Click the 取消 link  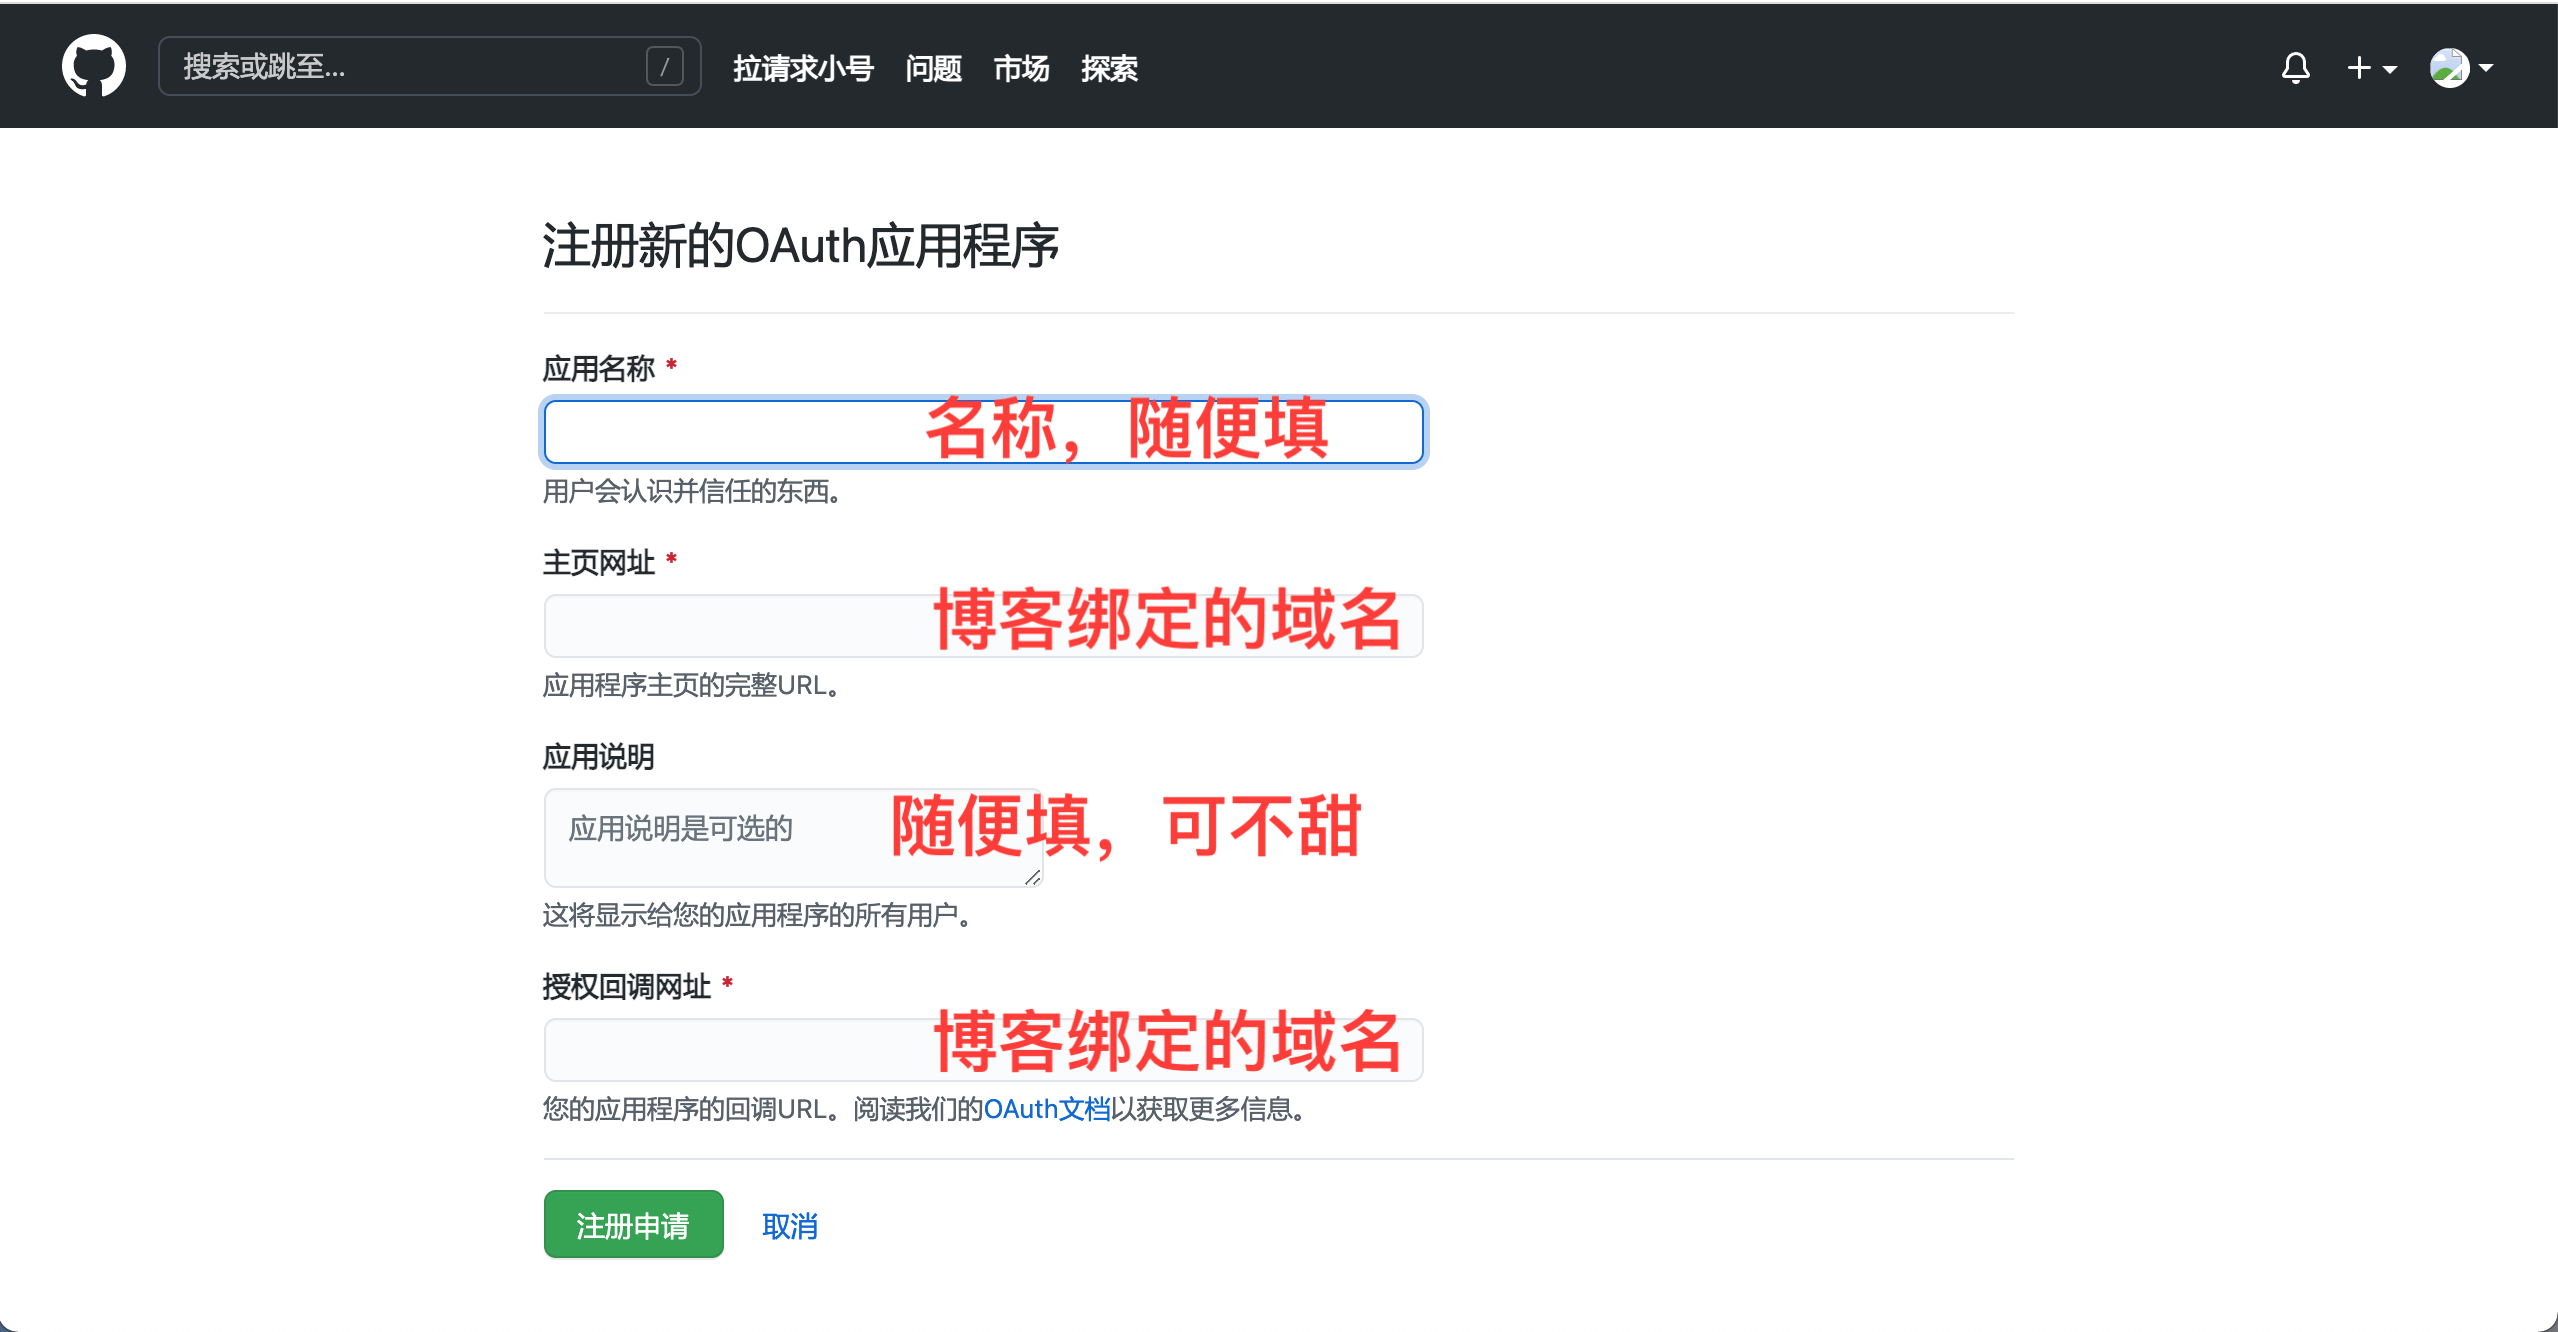(x=789, y=1226)
